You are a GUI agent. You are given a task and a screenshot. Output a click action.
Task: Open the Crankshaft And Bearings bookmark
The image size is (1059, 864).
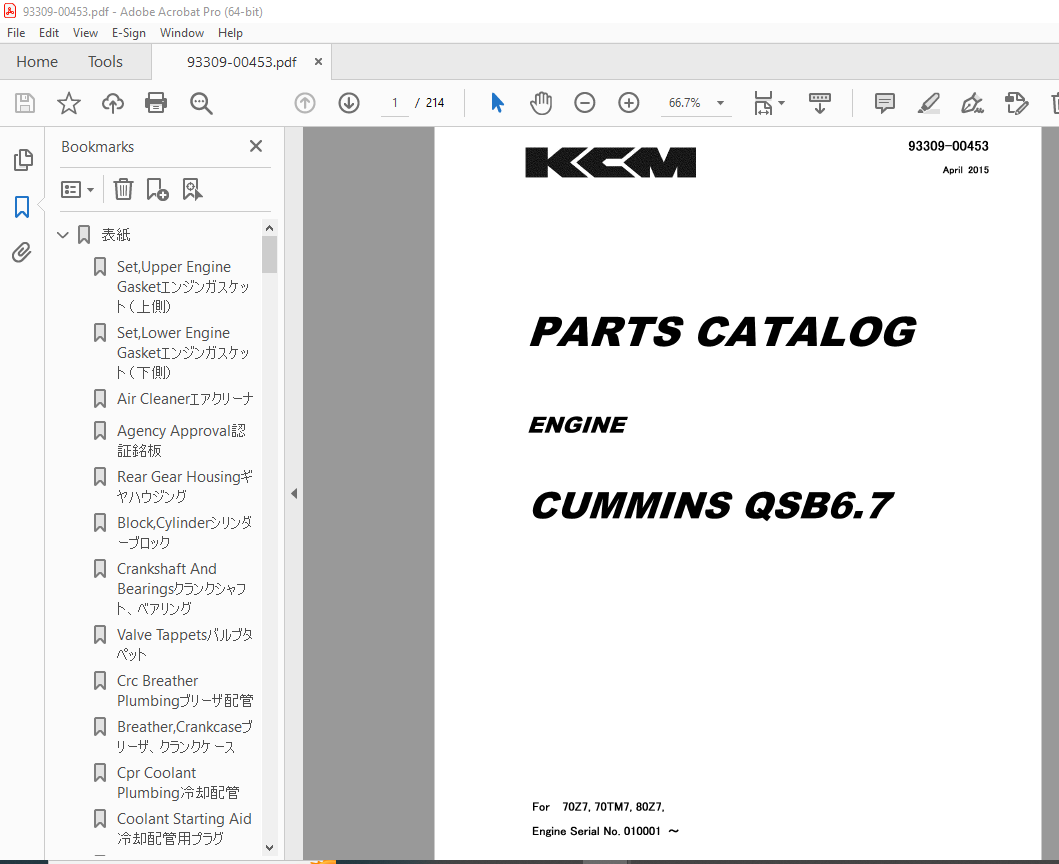(182, 588)
